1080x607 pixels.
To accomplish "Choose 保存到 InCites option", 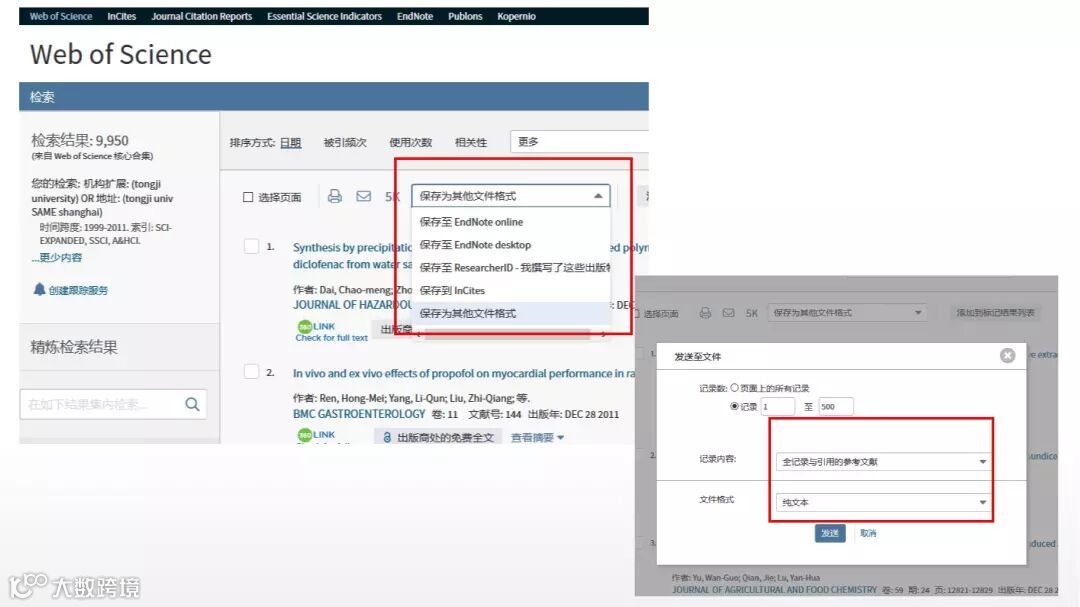I will pos(511,290).
